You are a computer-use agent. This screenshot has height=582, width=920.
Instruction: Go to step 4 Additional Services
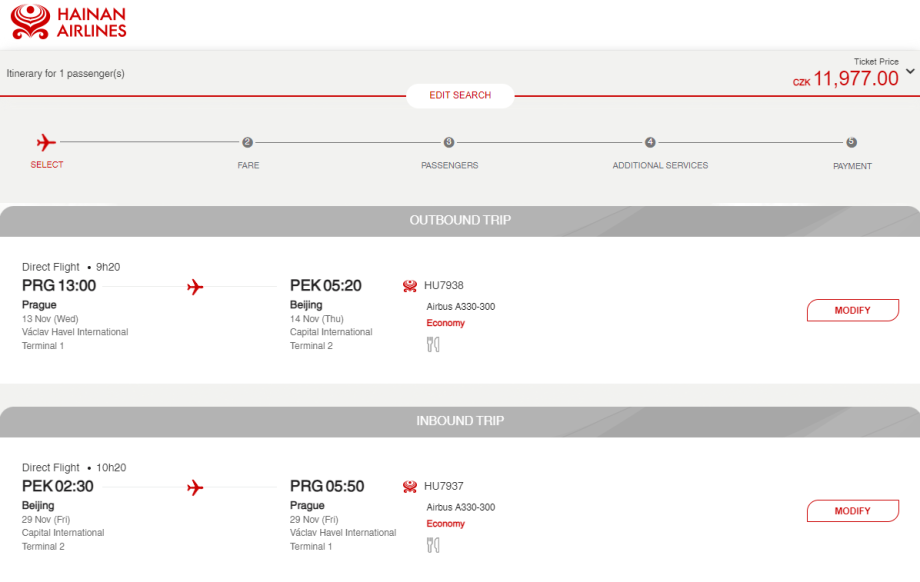(650, 143)
